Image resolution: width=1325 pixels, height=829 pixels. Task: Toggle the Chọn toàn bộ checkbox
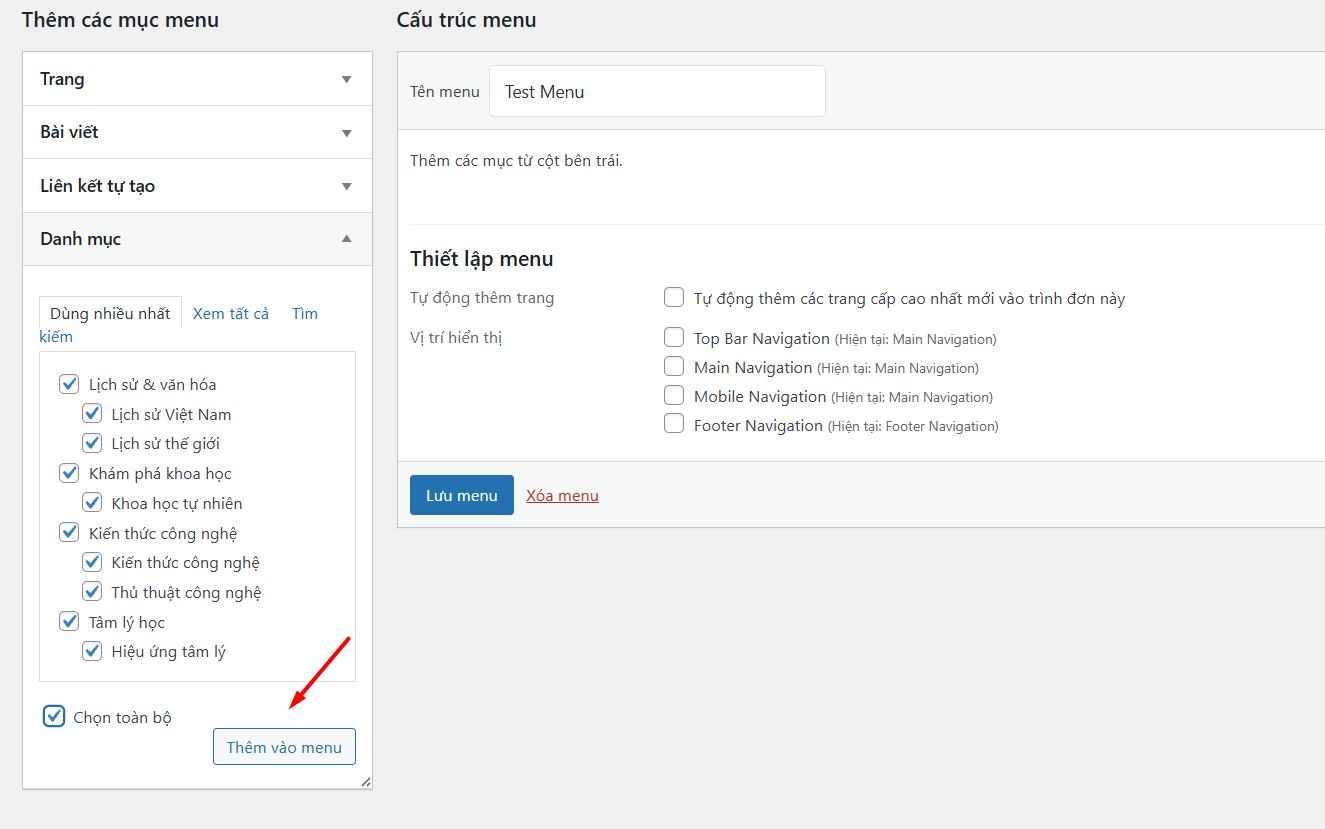pyautogui.click(x=54, y=717)
